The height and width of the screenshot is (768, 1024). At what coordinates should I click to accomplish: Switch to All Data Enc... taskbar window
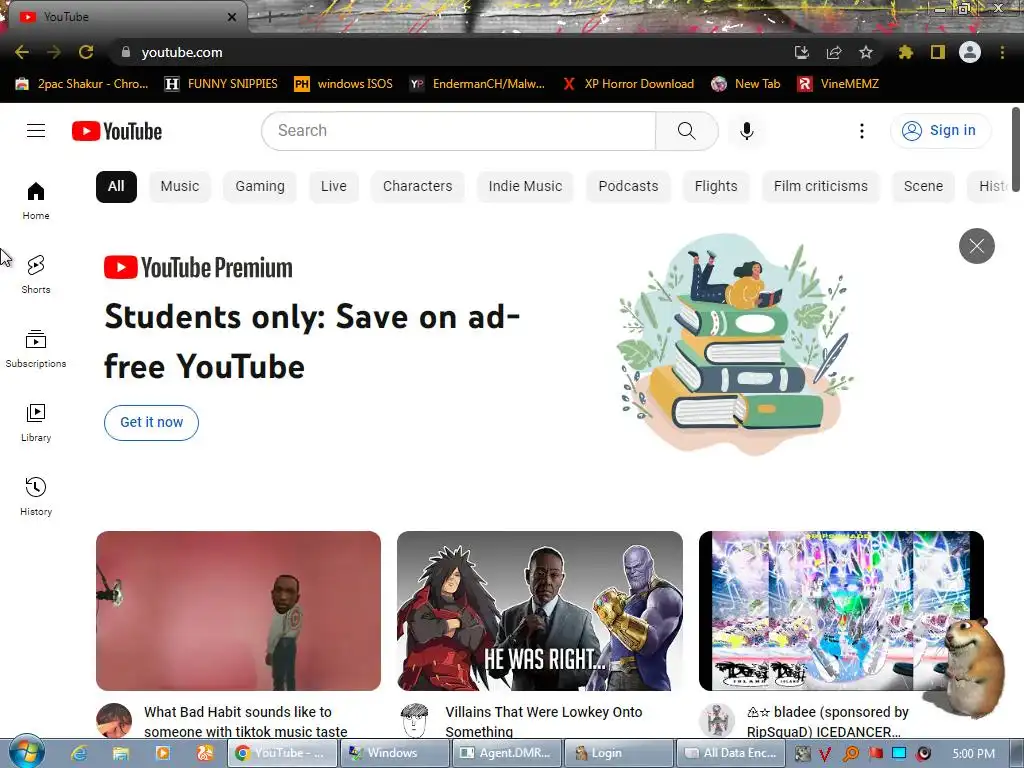coord(729,753)
